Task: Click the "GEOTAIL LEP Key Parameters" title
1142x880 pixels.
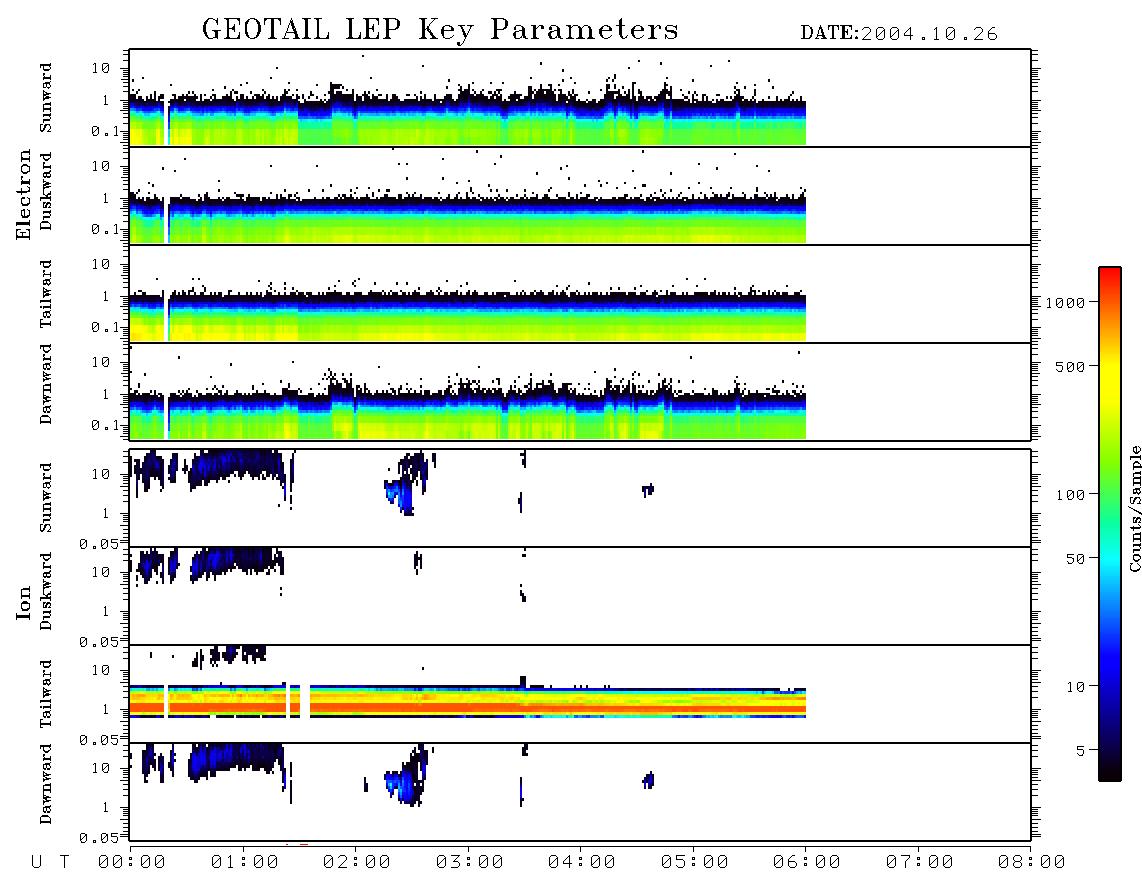Action: (440, 30)
